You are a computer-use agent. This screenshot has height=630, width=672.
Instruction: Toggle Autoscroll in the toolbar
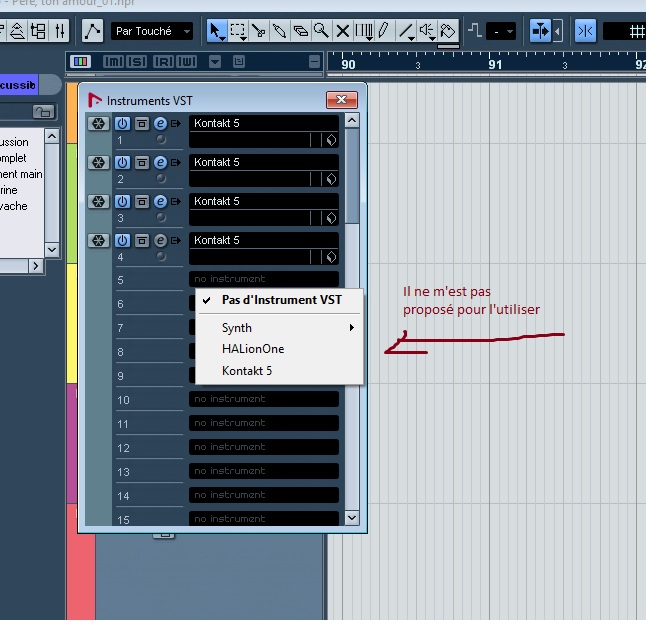pyautogui.click(x=540, y=31)
